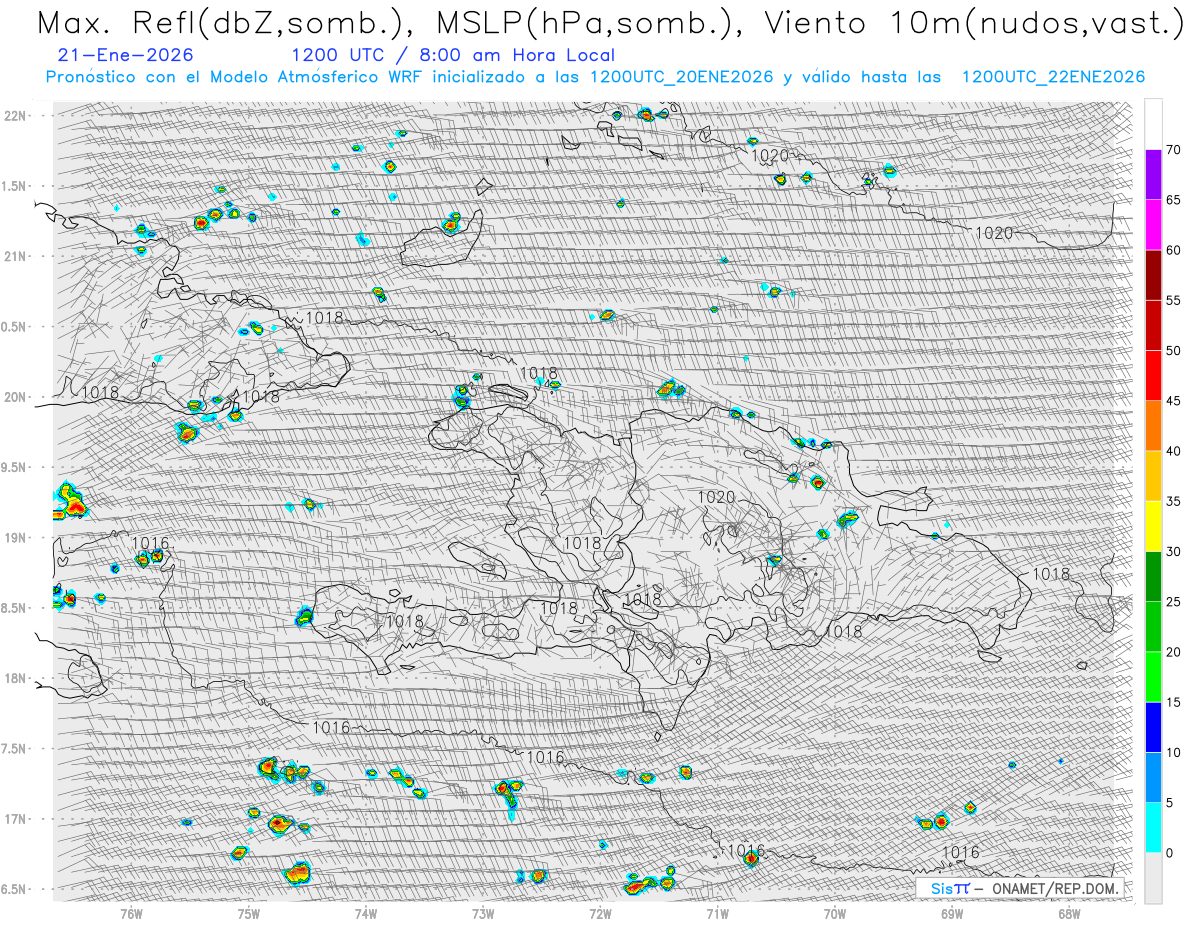
Task: Click the dark blue 10–15 dBZ colorbar segment
Action: point(1153,727)
